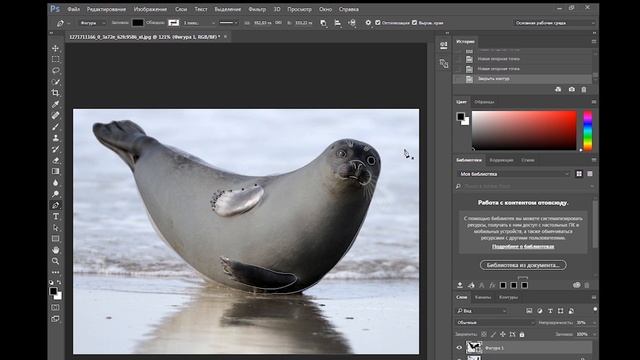Open the workspace switcher dropdown
The height and width of the screenshot is (360, 640).
pyautogui.click(x=554, y=23)
